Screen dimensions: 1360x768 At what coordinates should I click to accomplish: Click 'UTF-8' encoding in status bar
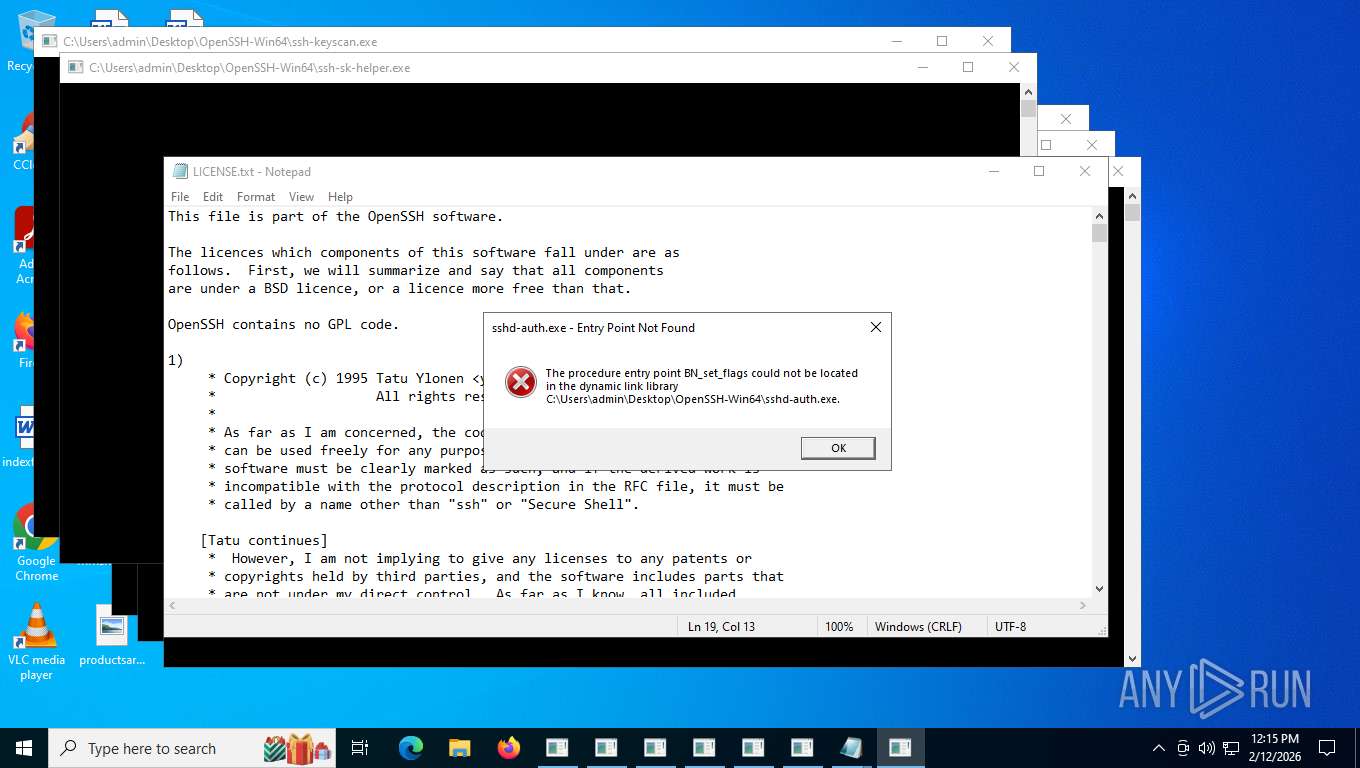[x=1010, y=627]
